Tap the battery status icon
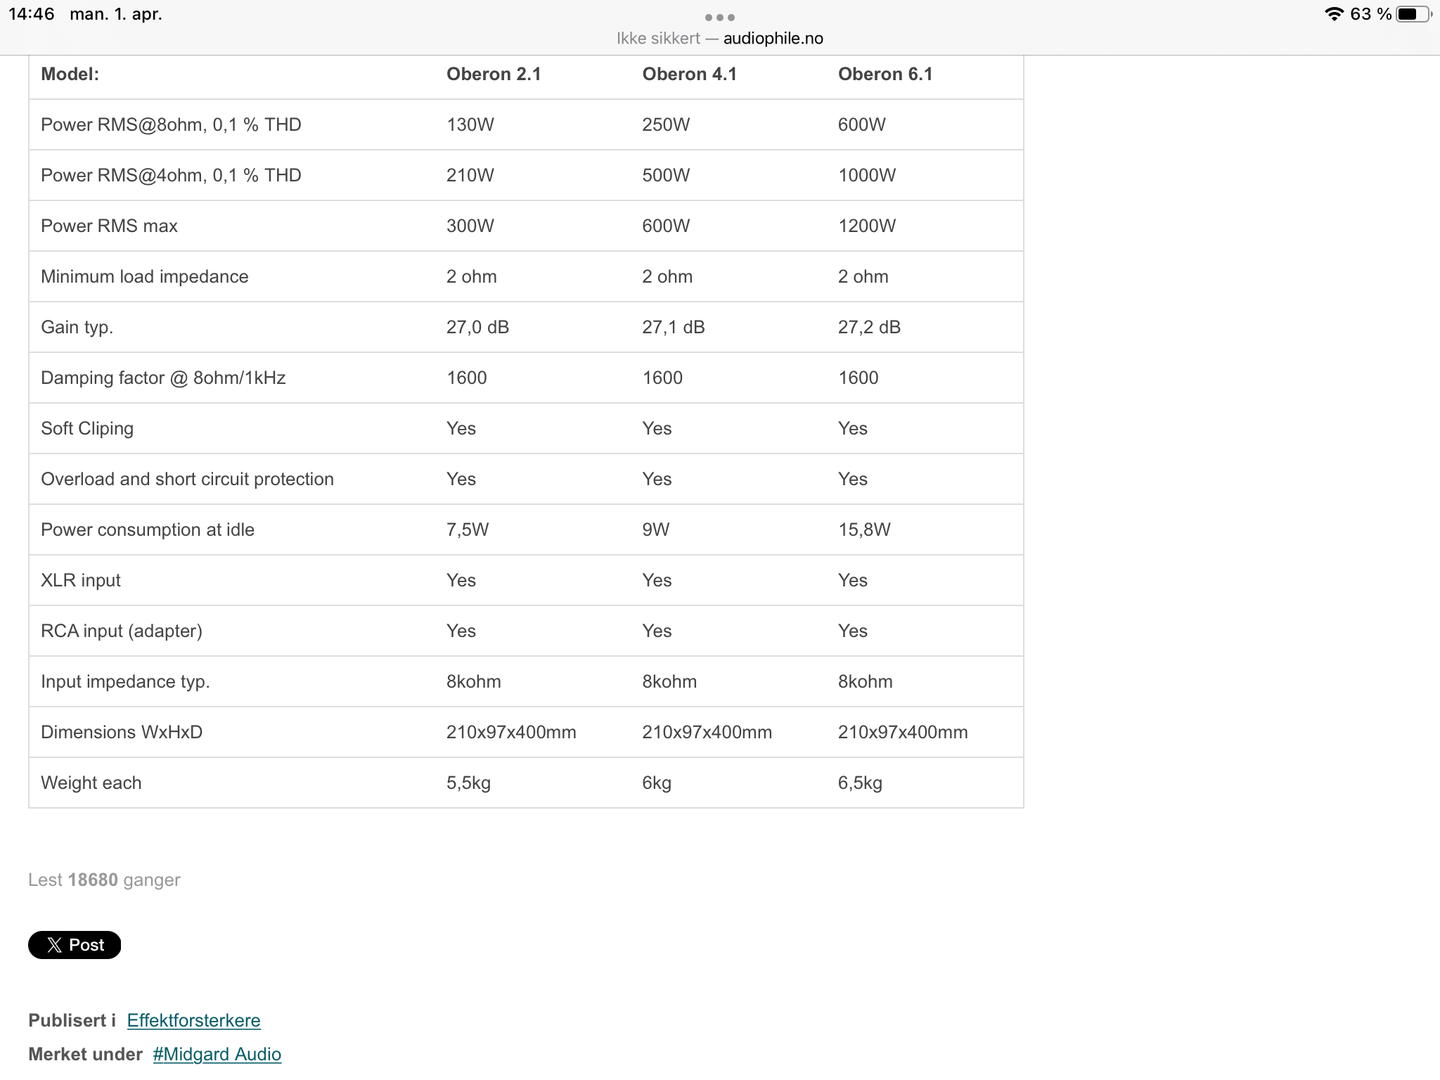The image size is (1440, 1080). (1413, 14)
